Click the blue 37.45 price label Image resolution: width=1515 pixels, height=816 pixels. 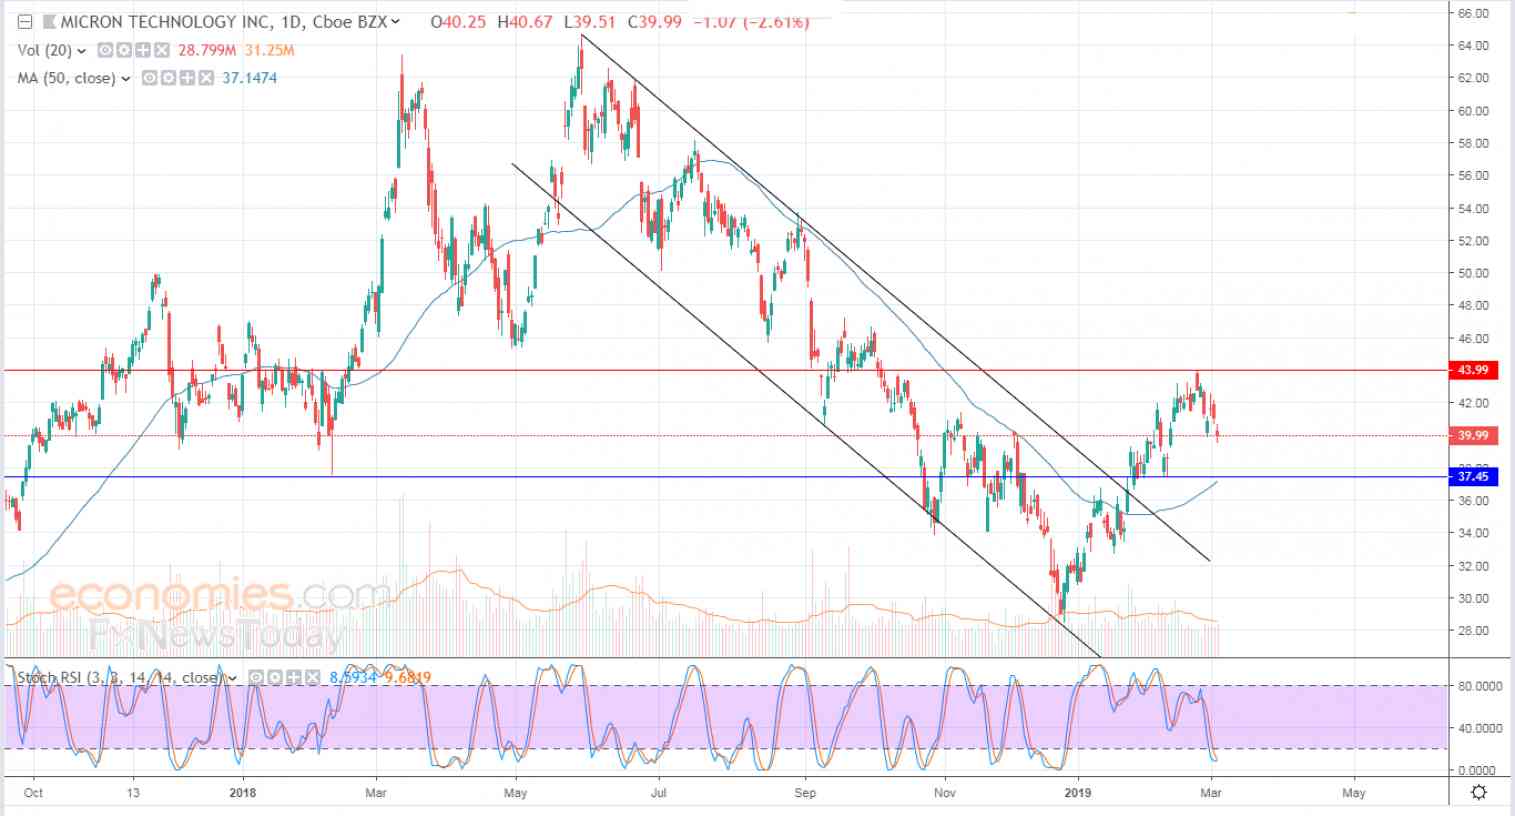[x=1474, y=477]
